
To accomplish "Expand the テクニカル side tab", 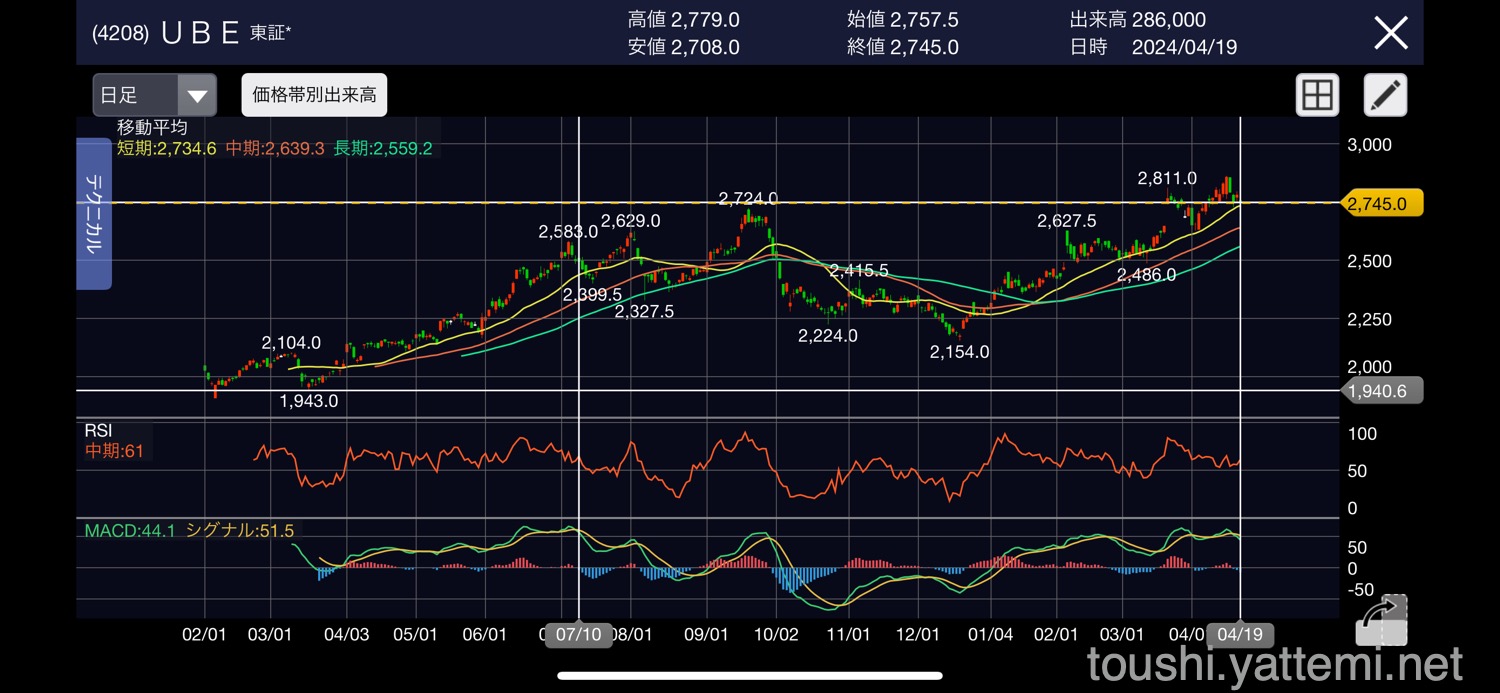I will (x=93, y=213).
